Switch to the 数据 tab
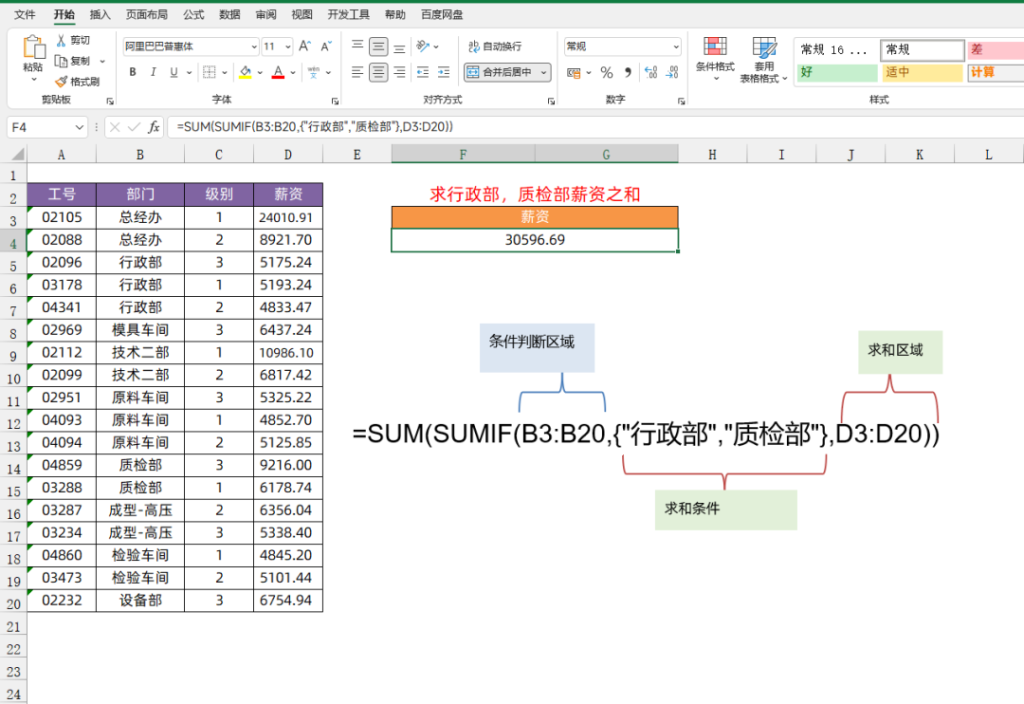This screenshot has height=704, width=1024. point(229,14)
